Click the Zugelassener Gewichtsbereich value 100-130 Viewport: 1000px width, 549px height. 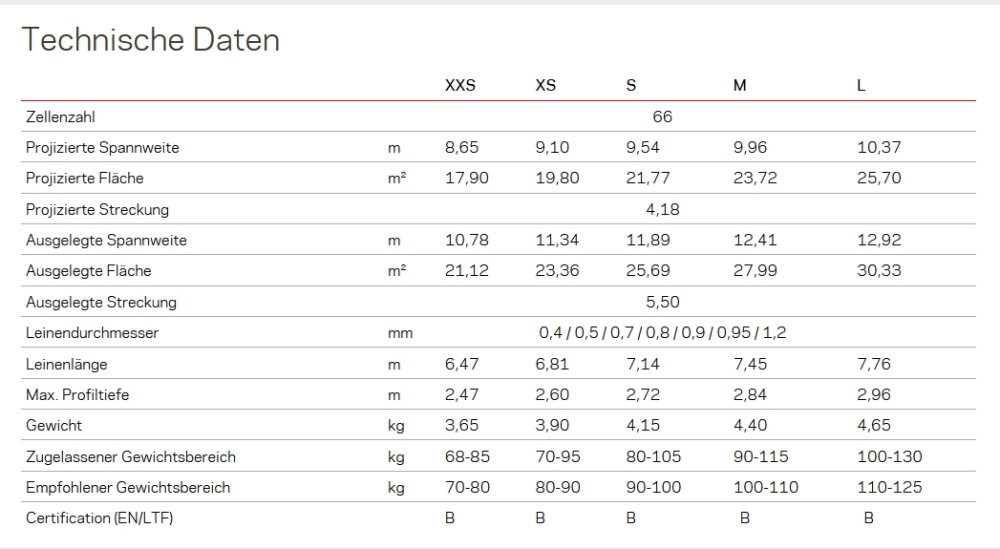tap(890, 457)
